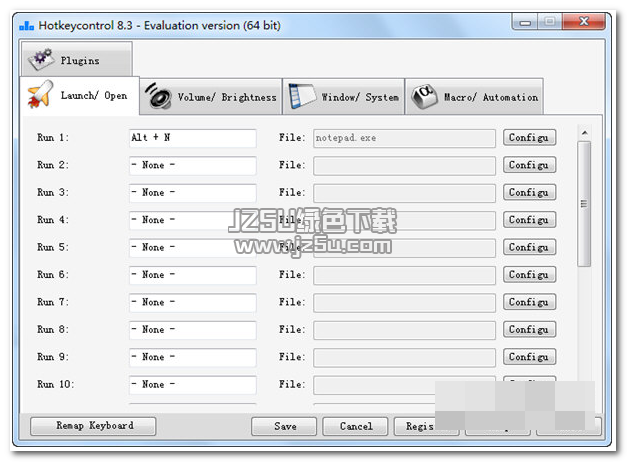Click Configure button for Run 1
This screenshot has width=627, height=462.
[x=529, y=138]
